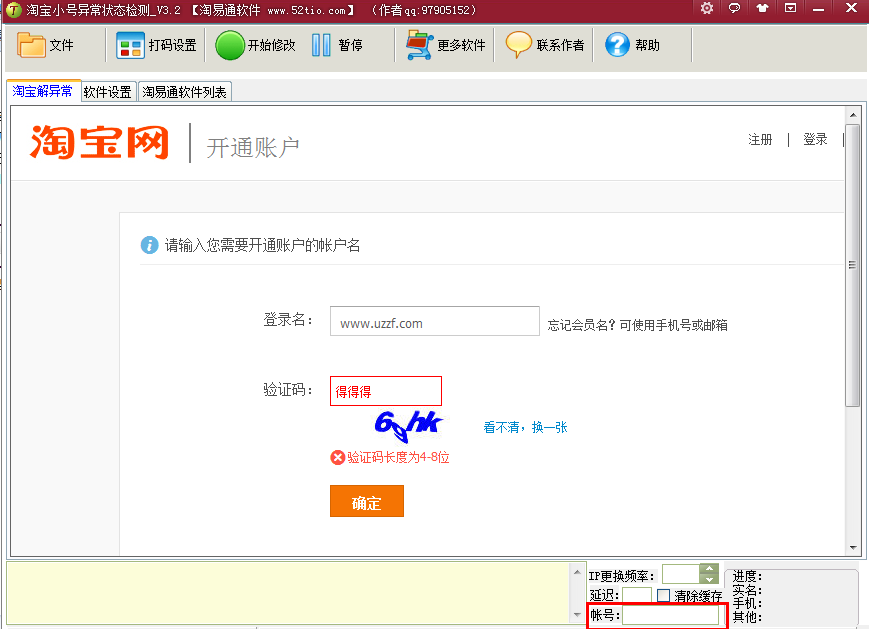The width and height of the screenshot is (869, 629).
Task: Click the blue info icon beside the prompt
Action: tap(149, 244)
